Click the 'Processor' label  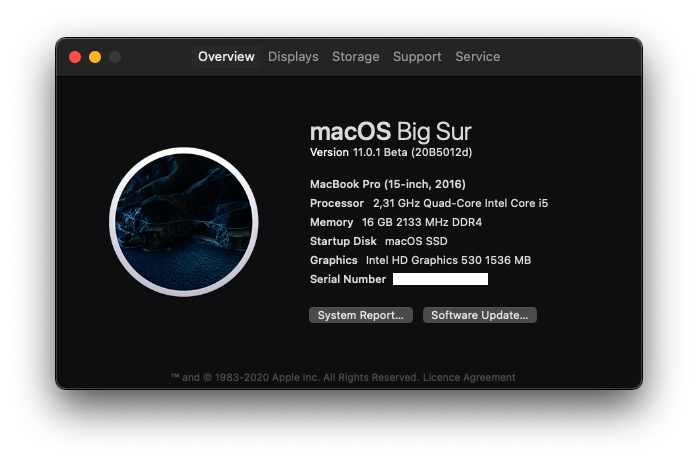tap(337, 203)
